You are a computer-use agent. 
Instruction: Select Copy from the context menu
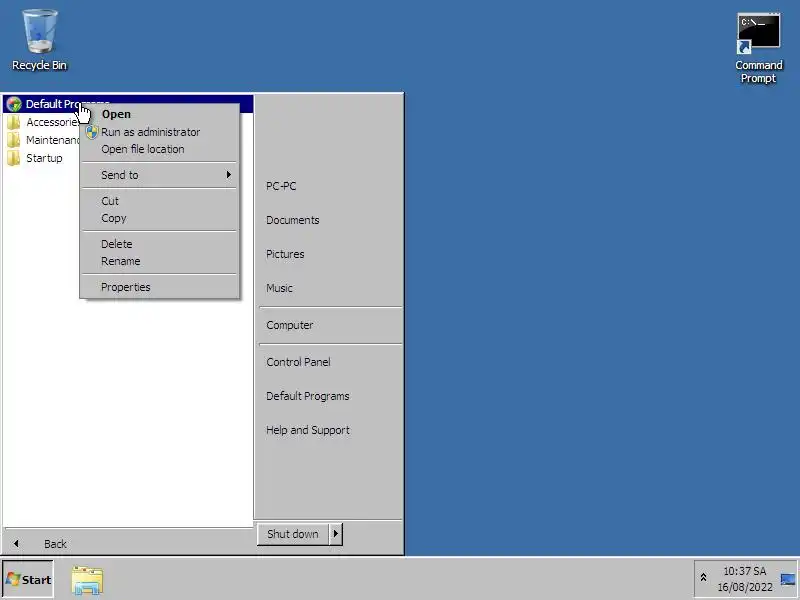click(160, 218)
